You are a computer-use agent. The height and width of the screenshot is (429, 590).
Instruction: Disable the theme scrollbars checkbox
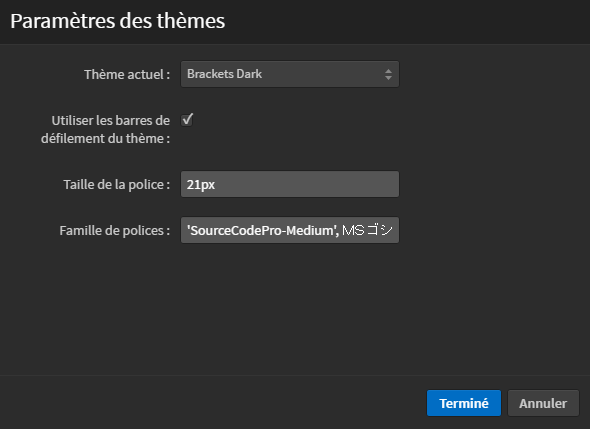(x=187, y=120)
